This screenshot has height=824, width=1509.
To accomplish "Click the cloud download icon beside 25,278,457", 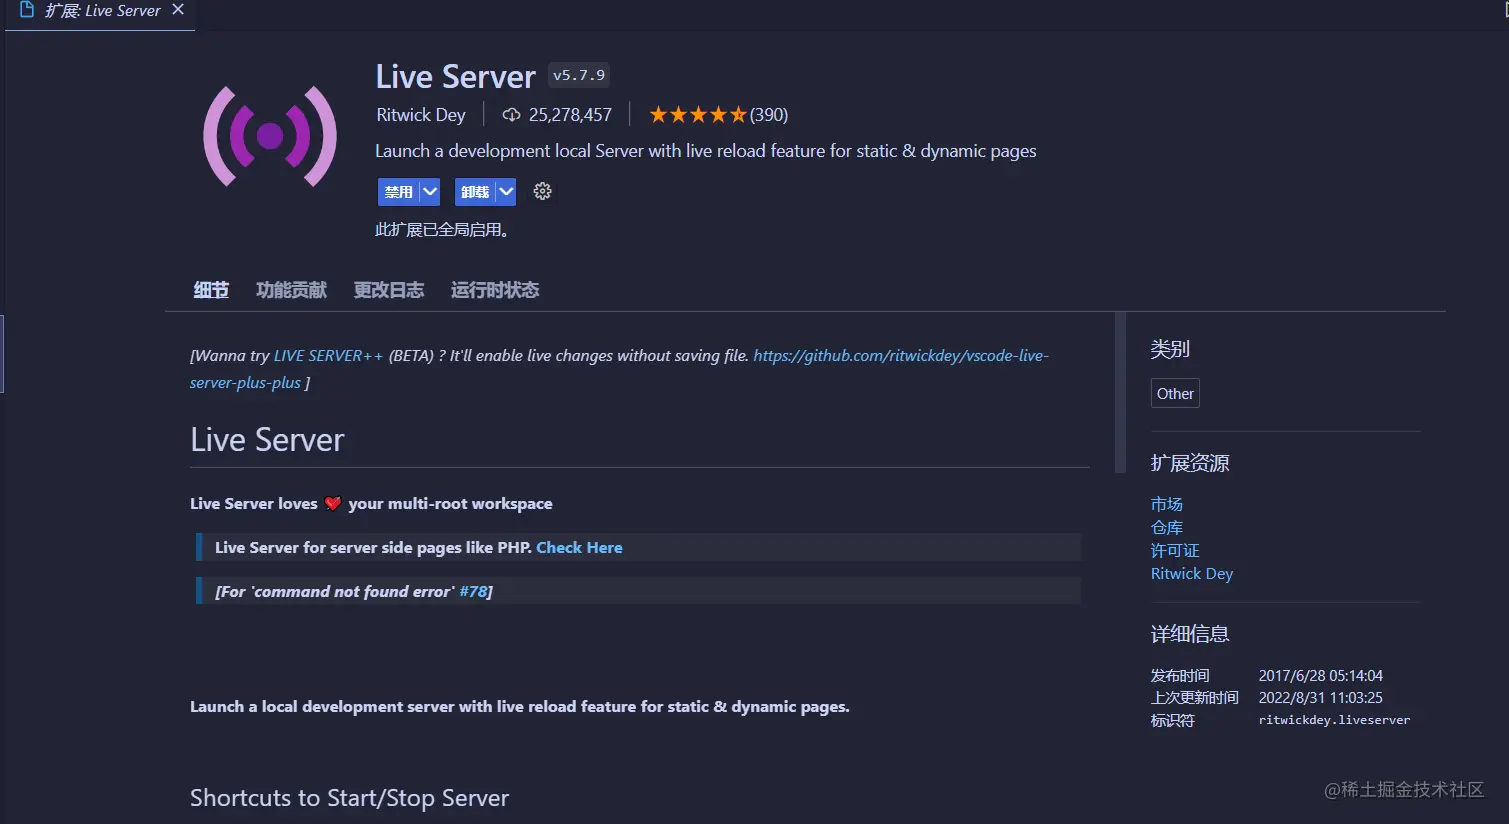I will (x=511, y=115).
